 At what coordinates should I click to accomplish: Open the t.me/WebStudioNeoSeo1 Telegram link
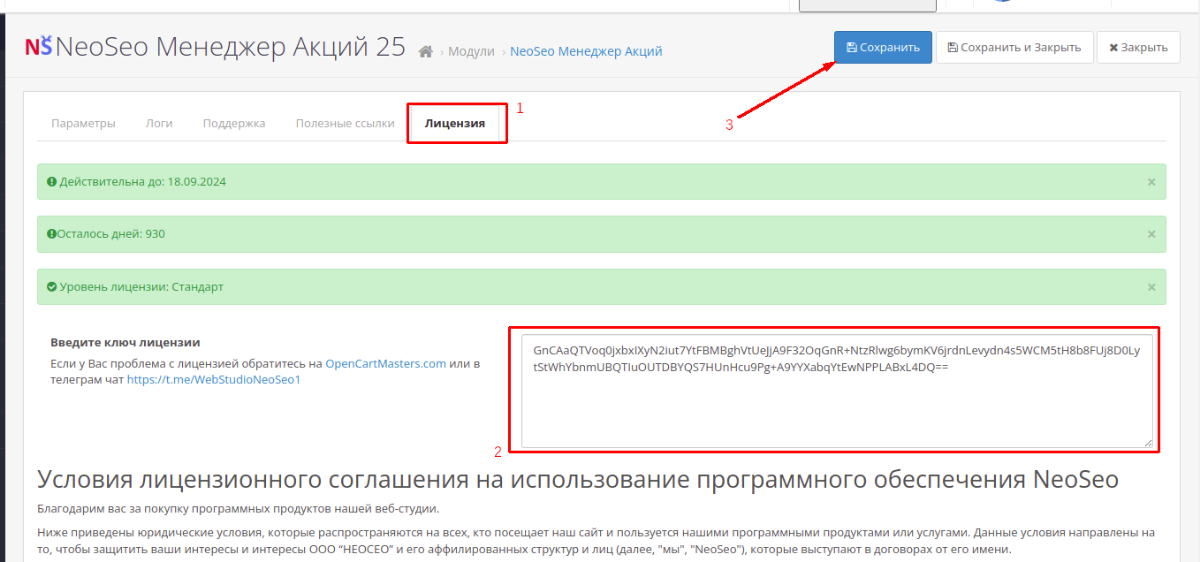click(214, 380)
